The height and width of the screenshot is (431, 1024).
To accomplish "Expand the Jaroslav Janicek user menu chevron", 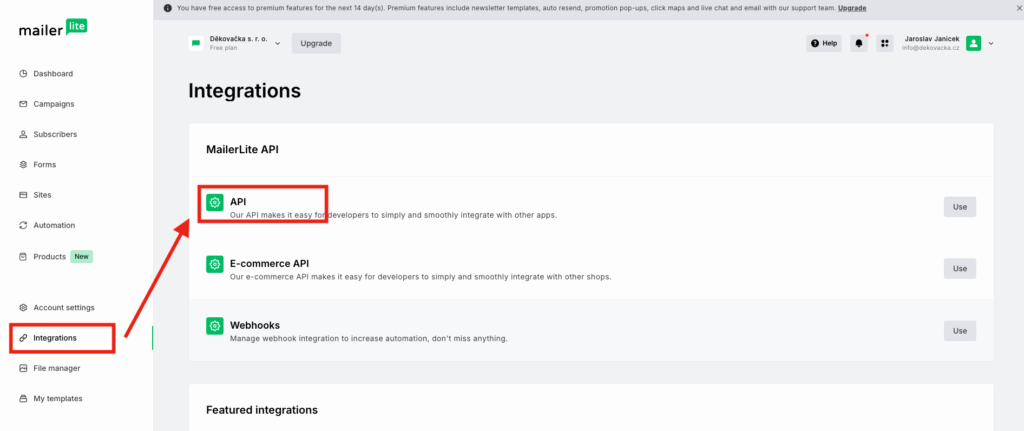I will click(991, 43).
